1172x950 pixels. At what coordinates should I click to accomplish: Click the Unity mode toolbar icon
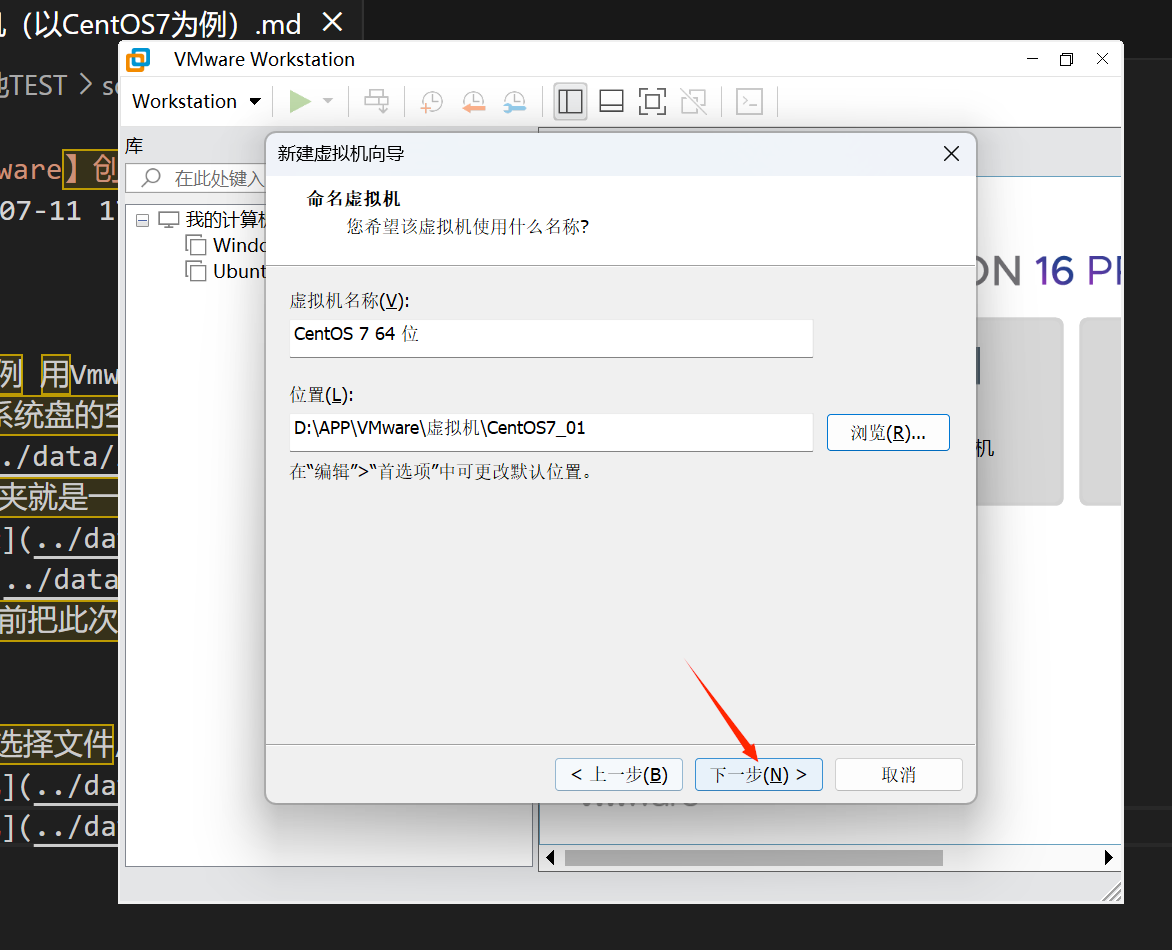[x=694, y=101]
